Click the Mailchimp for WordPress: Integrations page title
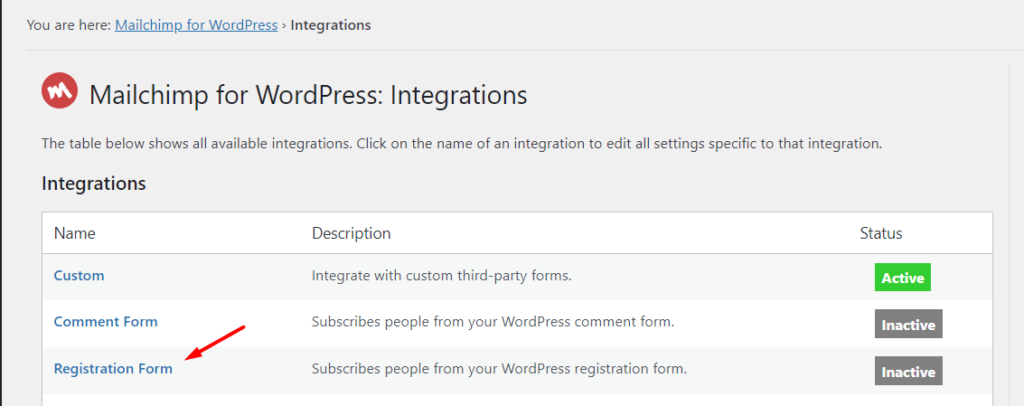1024x406 pixels. click(308, 95)
